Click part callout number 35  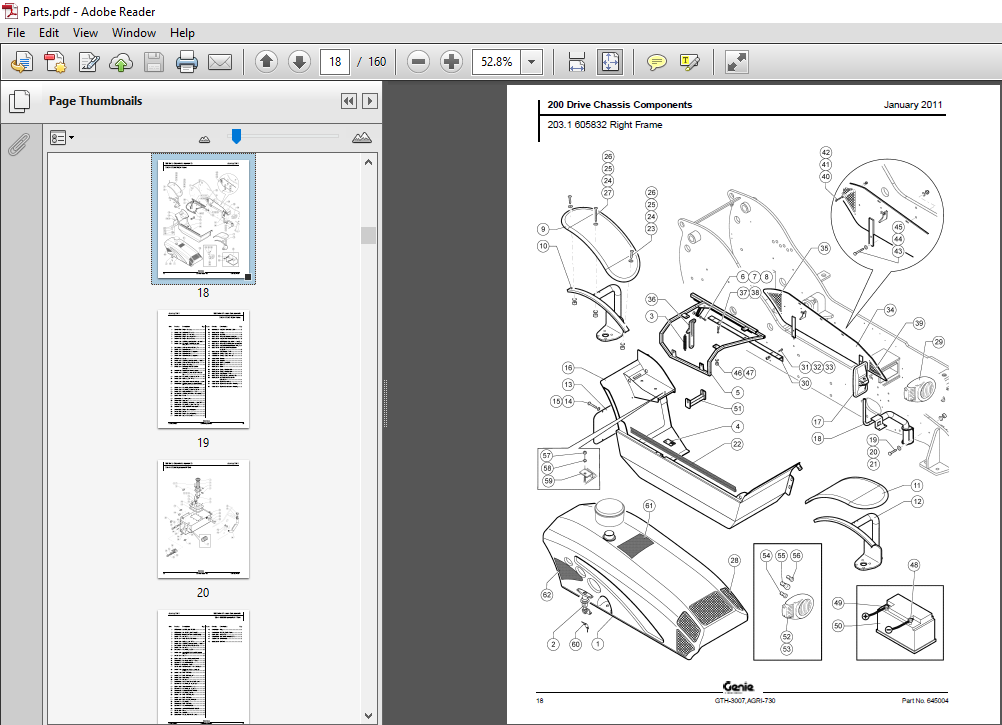pyautogui.click(x=824, y=248)
